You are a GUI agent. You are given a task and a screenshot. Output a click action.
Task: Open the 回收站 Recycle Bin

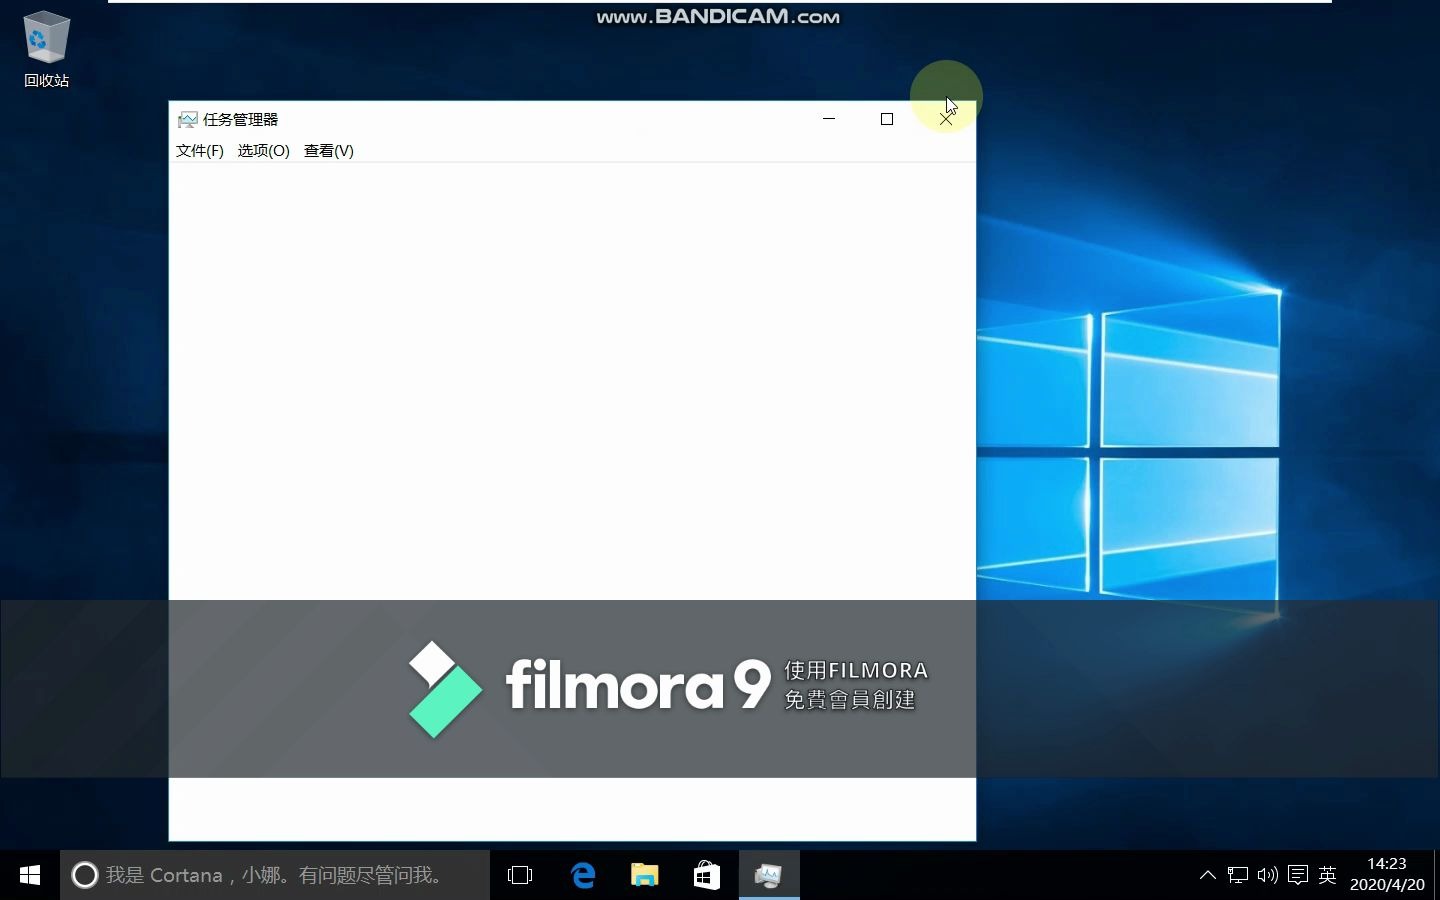[x=45, y=40]
